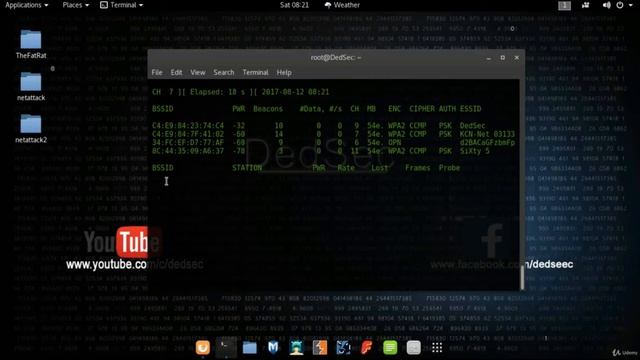Click the Frames column header

pos(418,168)
